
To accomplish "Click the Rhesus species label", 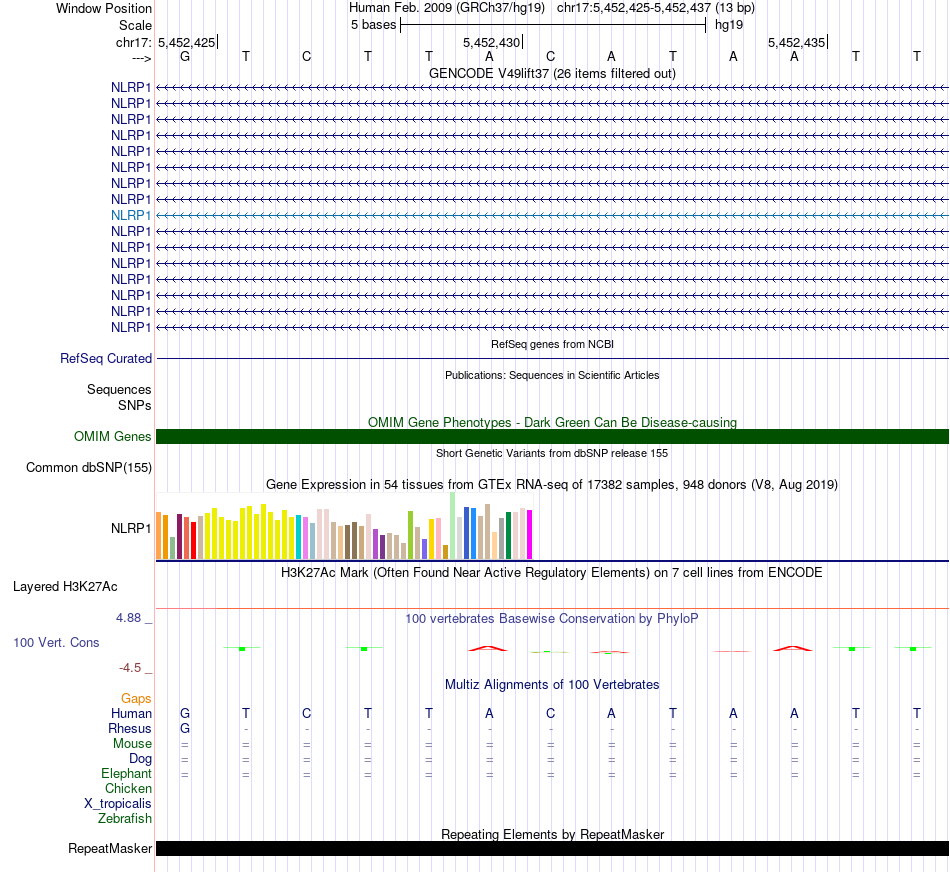I will (x=130, y=728).
